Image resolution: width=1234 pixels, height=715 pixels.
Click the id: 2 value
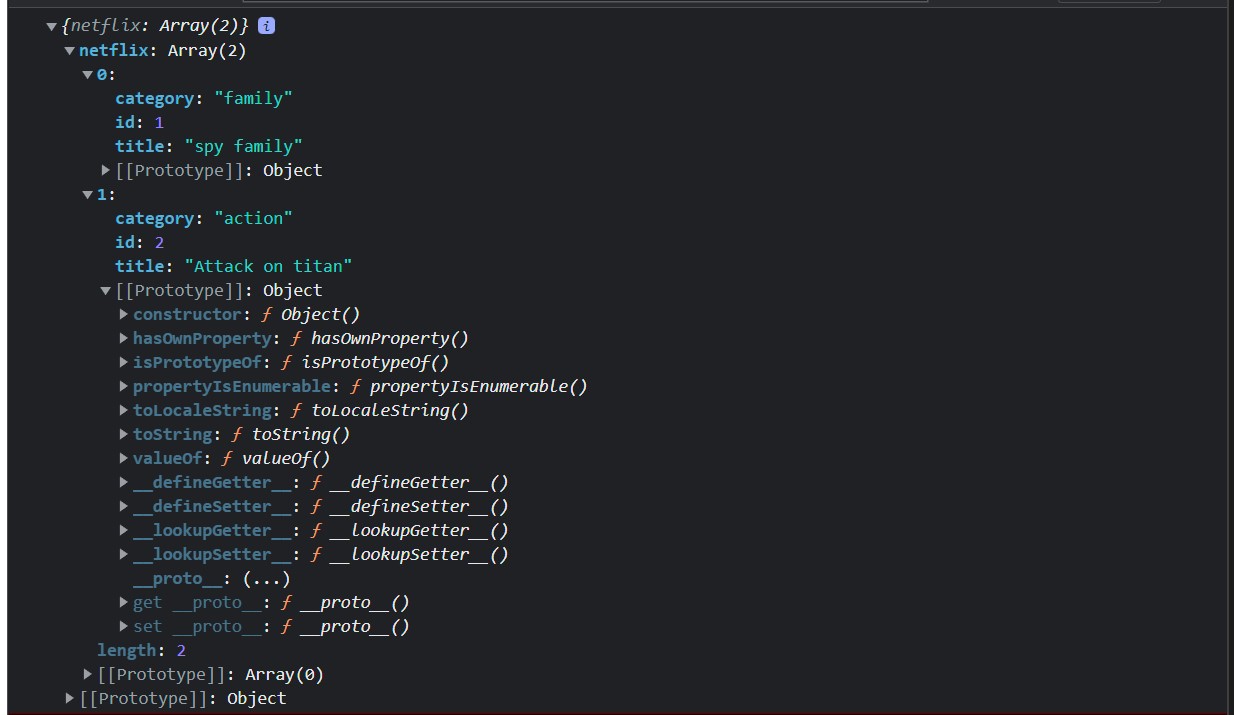pyautogui.click(x=159, y=242)
